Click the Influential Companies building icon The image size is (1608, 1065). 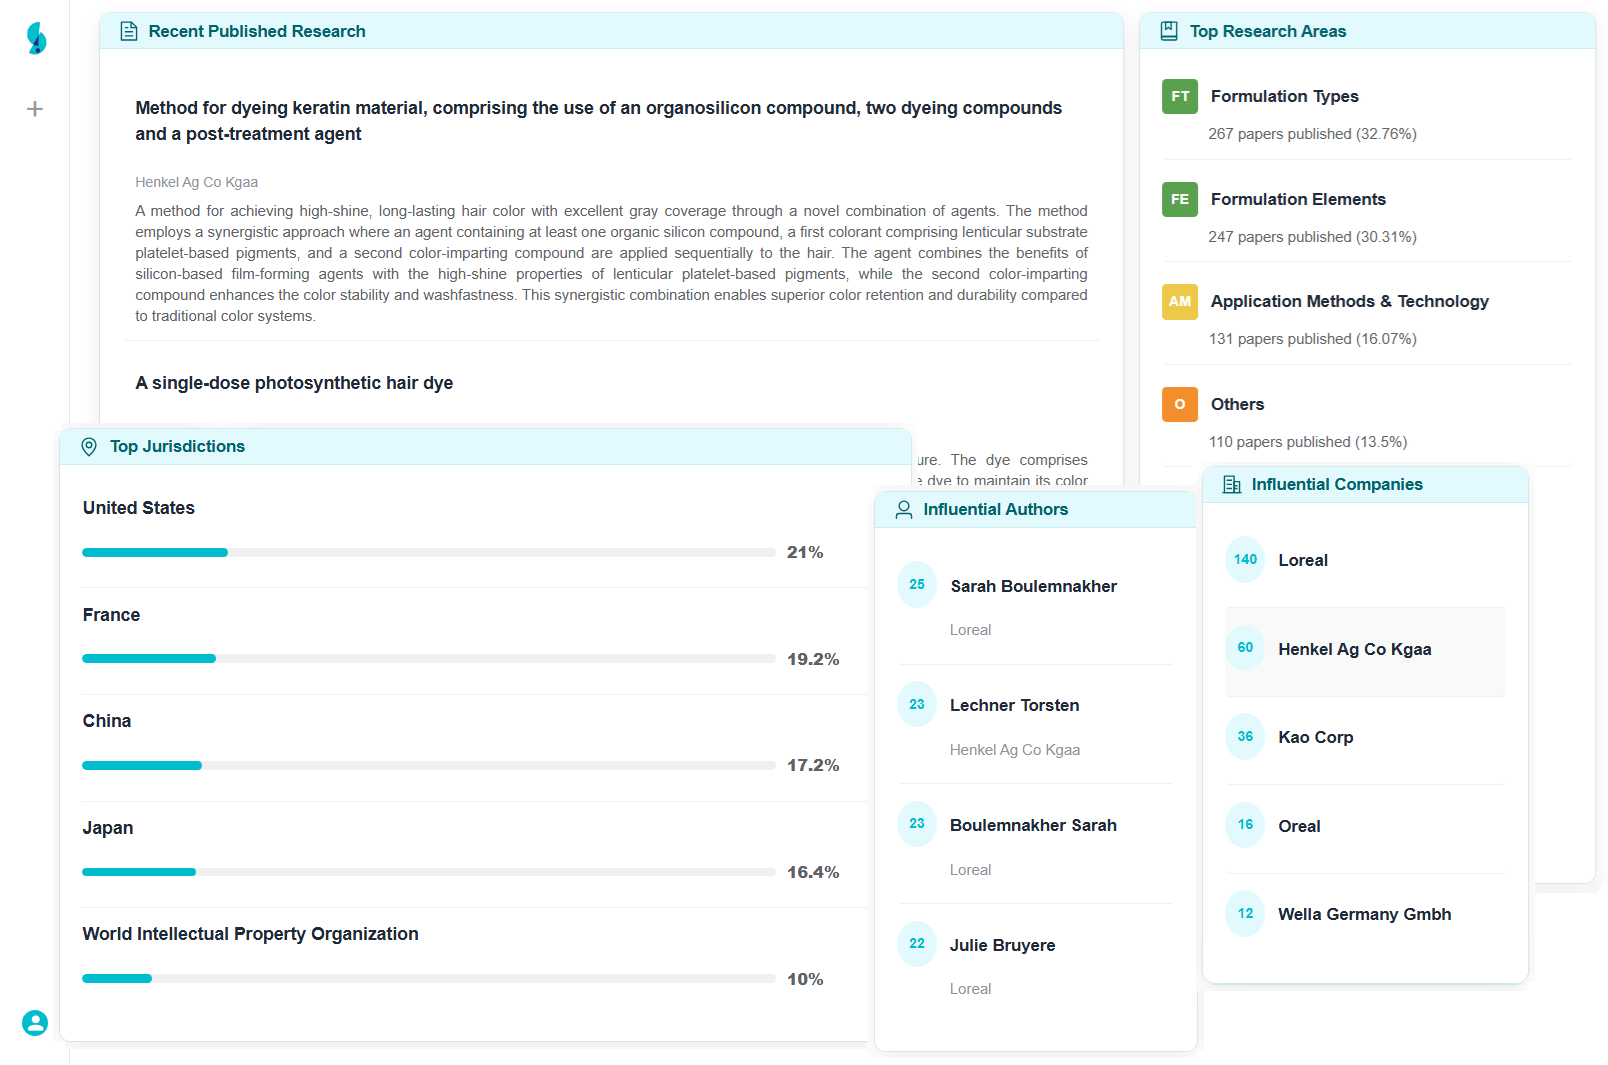point(1232,485)
